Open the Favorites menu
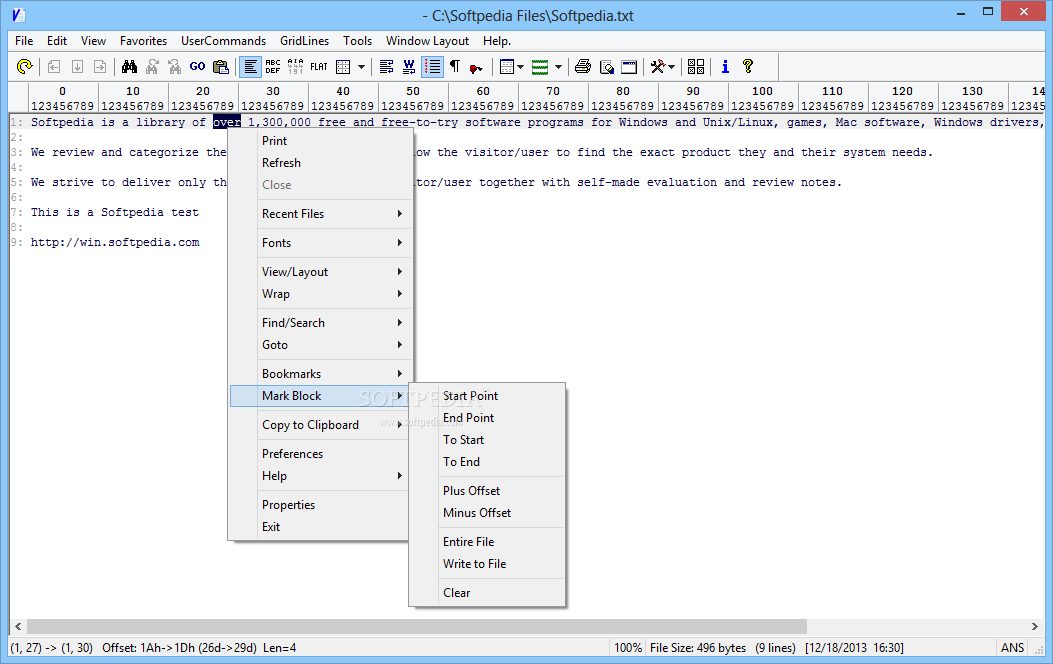Screen dimensions: 1053x664 (144, 41)
